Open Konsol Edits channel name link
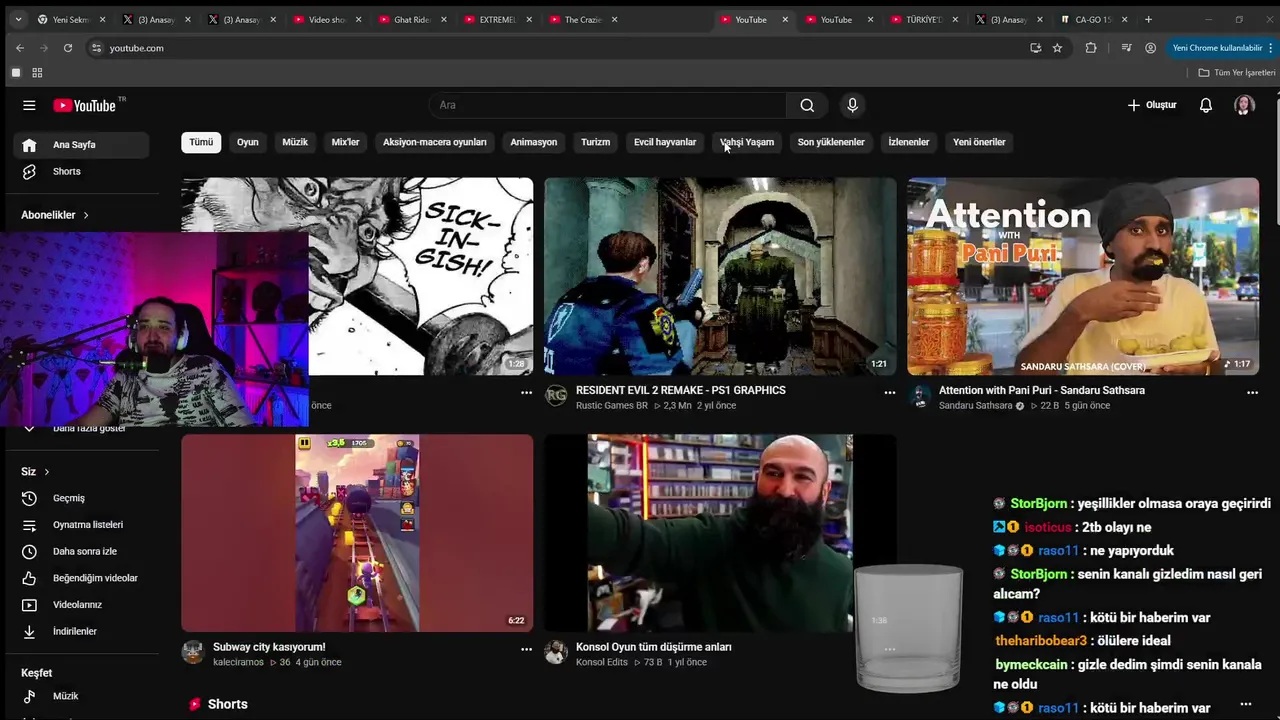This screenshot has height=720, width=1280. click(602, 662)
